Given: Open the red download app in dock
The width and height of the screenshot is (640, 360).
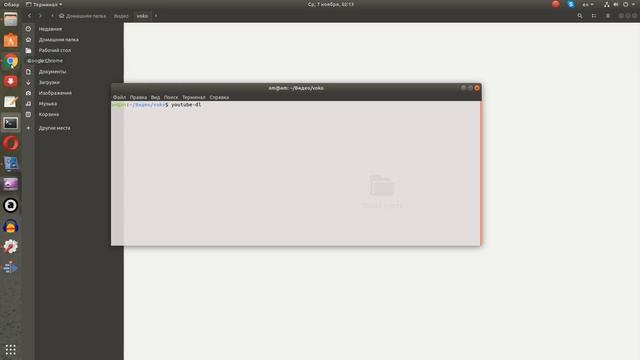Looking at the screenshot, I should click(11, 82).
